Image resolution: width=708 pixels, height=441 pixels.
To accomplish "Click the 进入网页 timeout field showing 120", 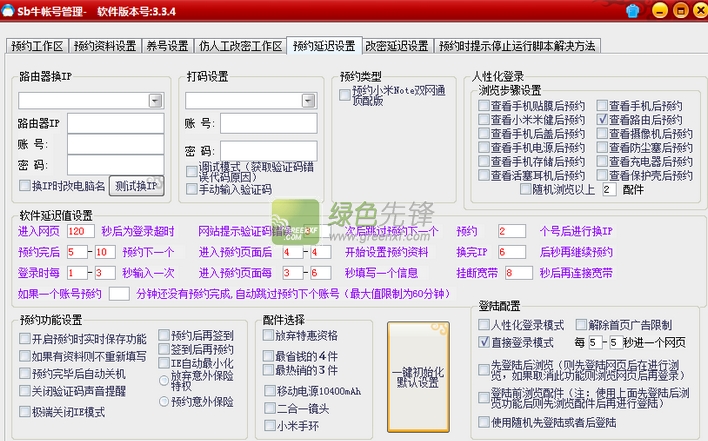I will point(81,231).
